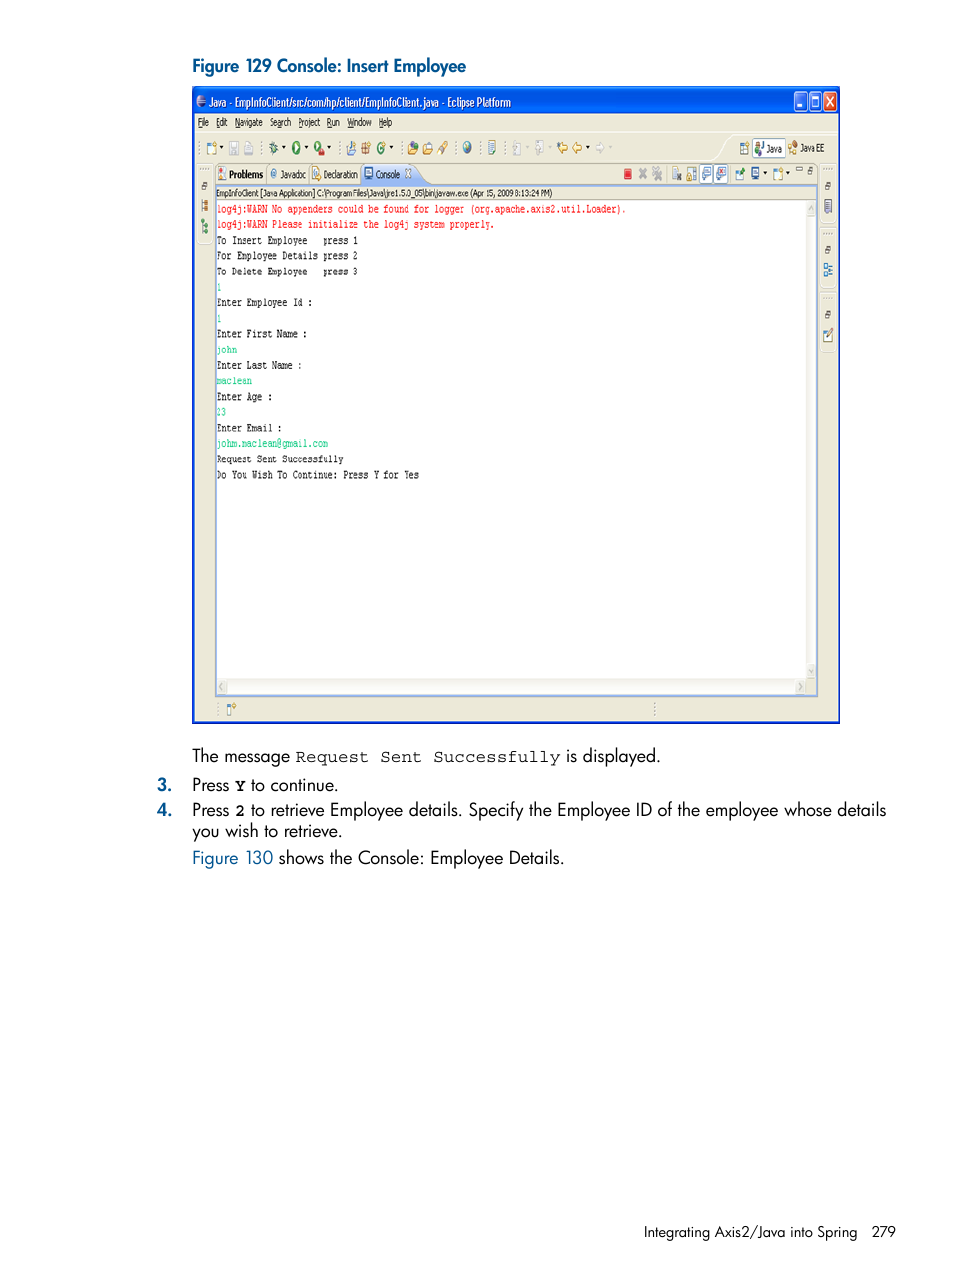Open the Edit menu
This screenshot has width=954, height=1271.
[222, 123]
